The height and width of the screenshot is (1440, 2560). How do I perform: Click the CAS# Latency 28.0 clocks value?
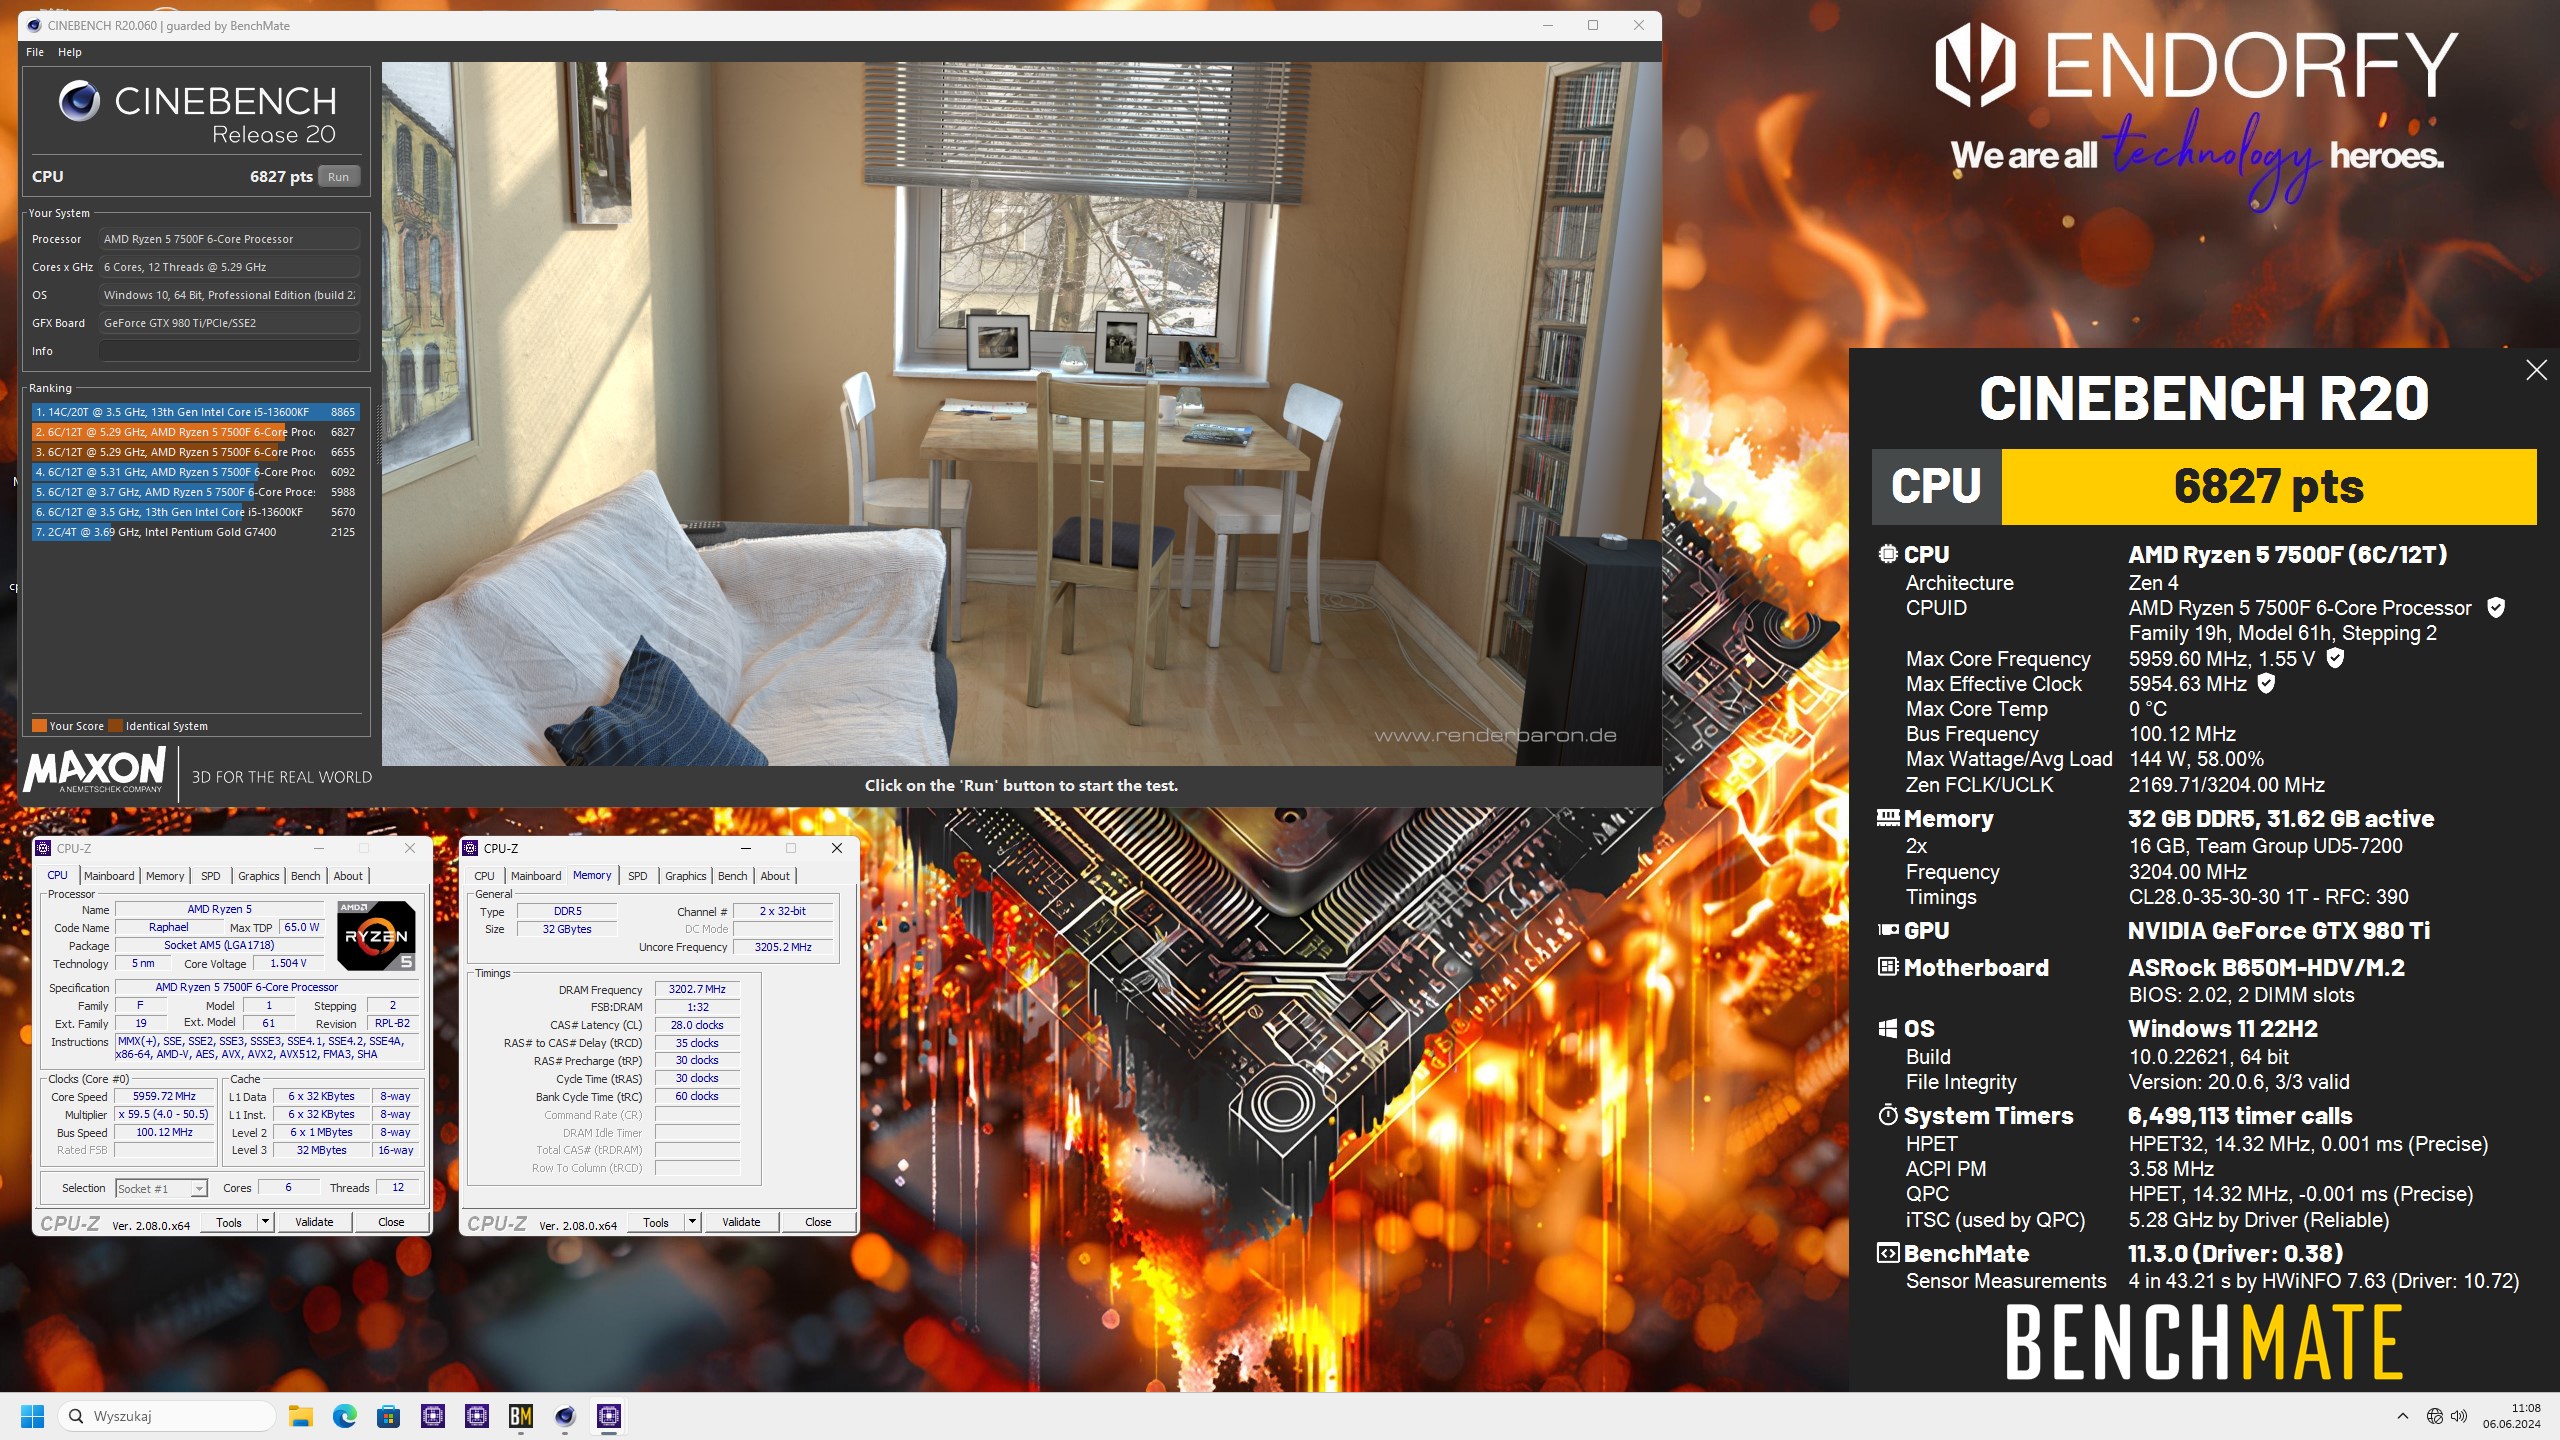coord(697,1025)
